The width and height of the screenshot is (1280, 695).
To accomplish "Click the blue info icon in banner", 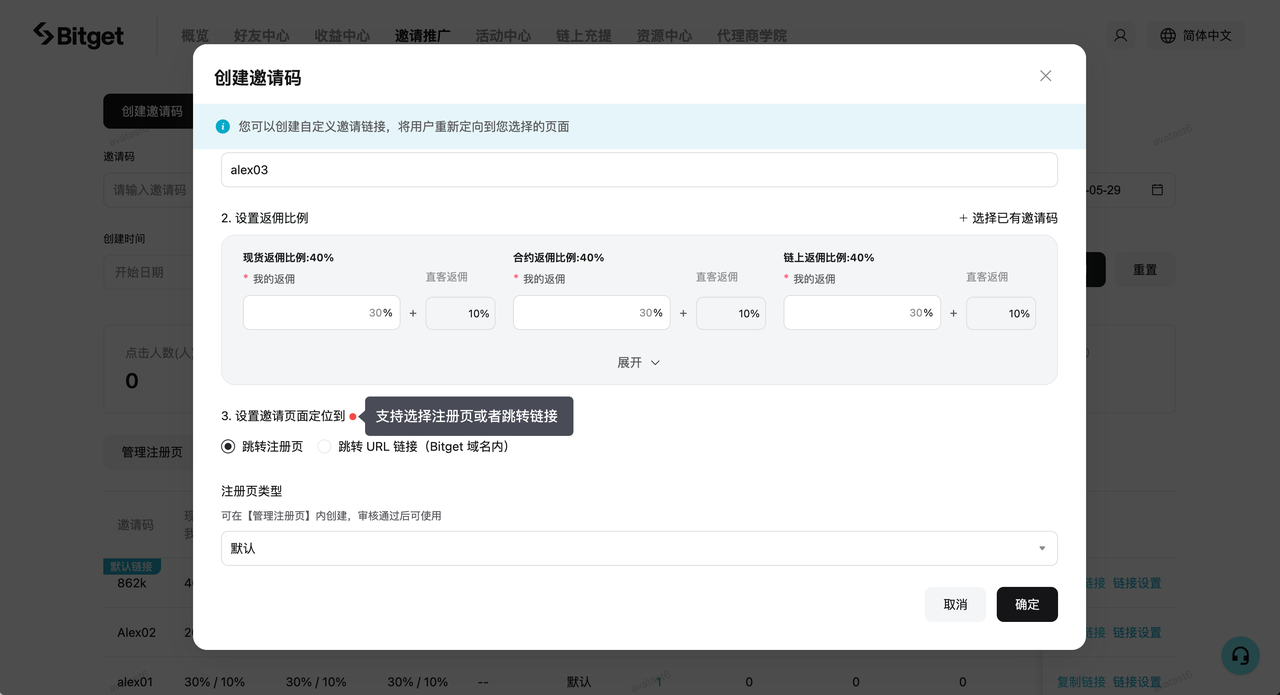I will [223, 127].
